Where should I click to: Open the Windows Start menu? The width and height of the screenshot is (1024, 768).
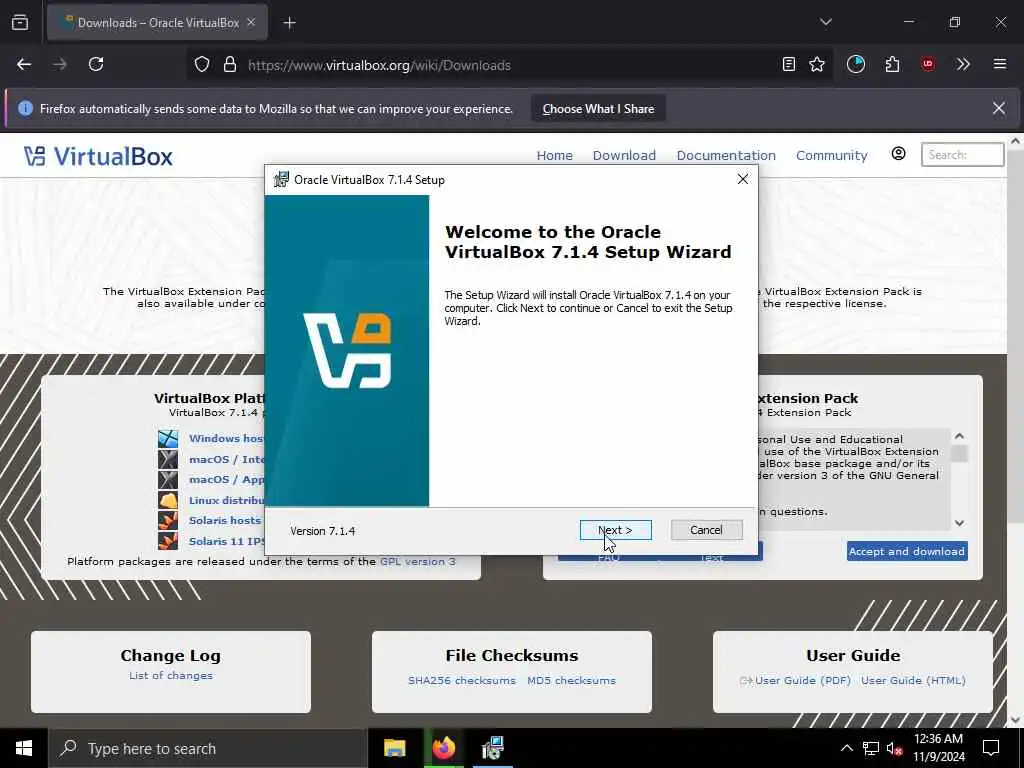point(24,748)
